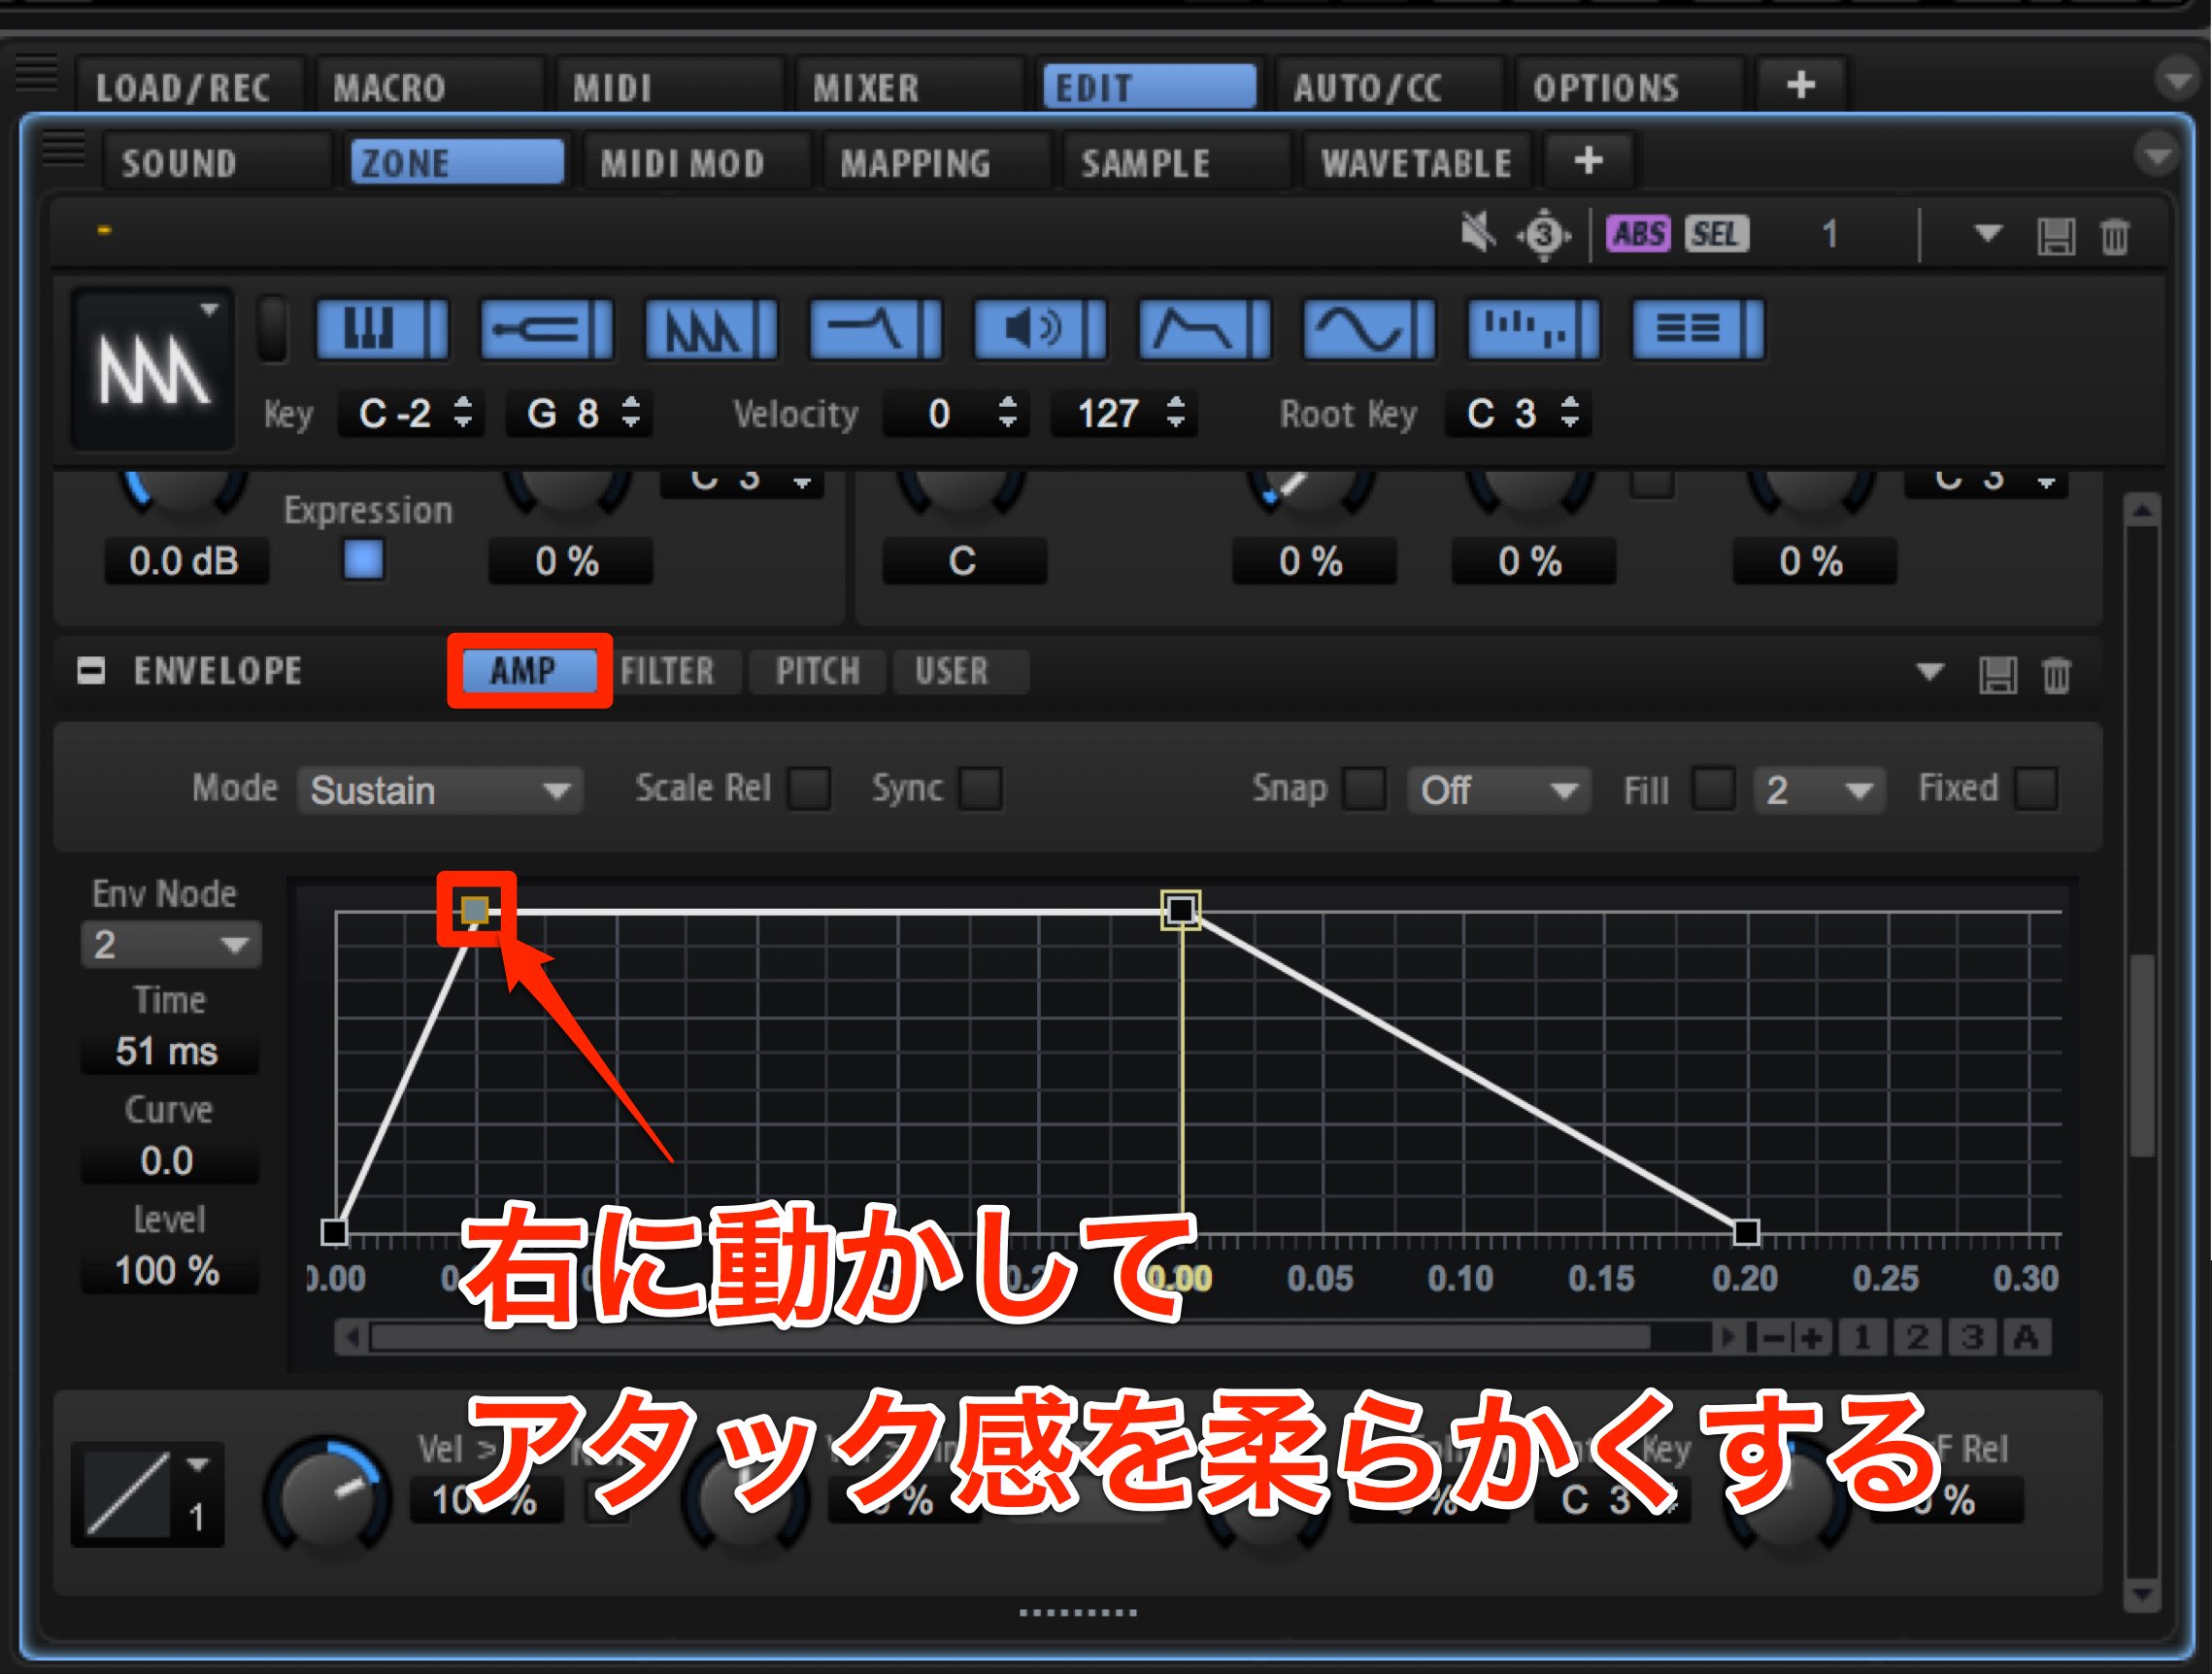The width and height of the screenshot is (2212, 1674).
Task: Click the envelope Curve 0.0 field
Action: 168,1160
